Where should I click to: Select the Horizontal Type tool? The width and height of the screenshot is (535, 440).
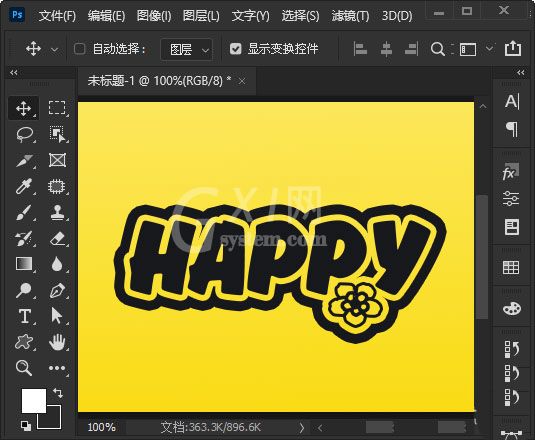click(x=25, y=316)
